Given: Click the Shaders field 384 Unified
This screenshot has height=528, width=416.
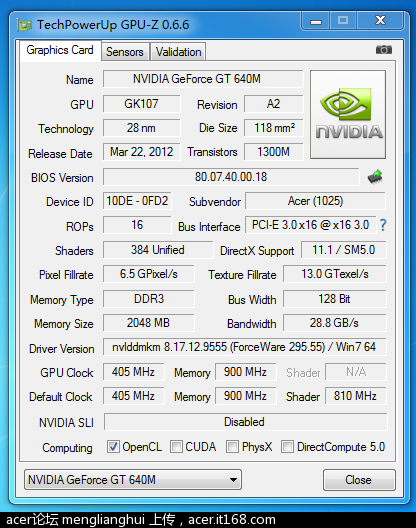Looking at the screenshot, I should point(158,250).
